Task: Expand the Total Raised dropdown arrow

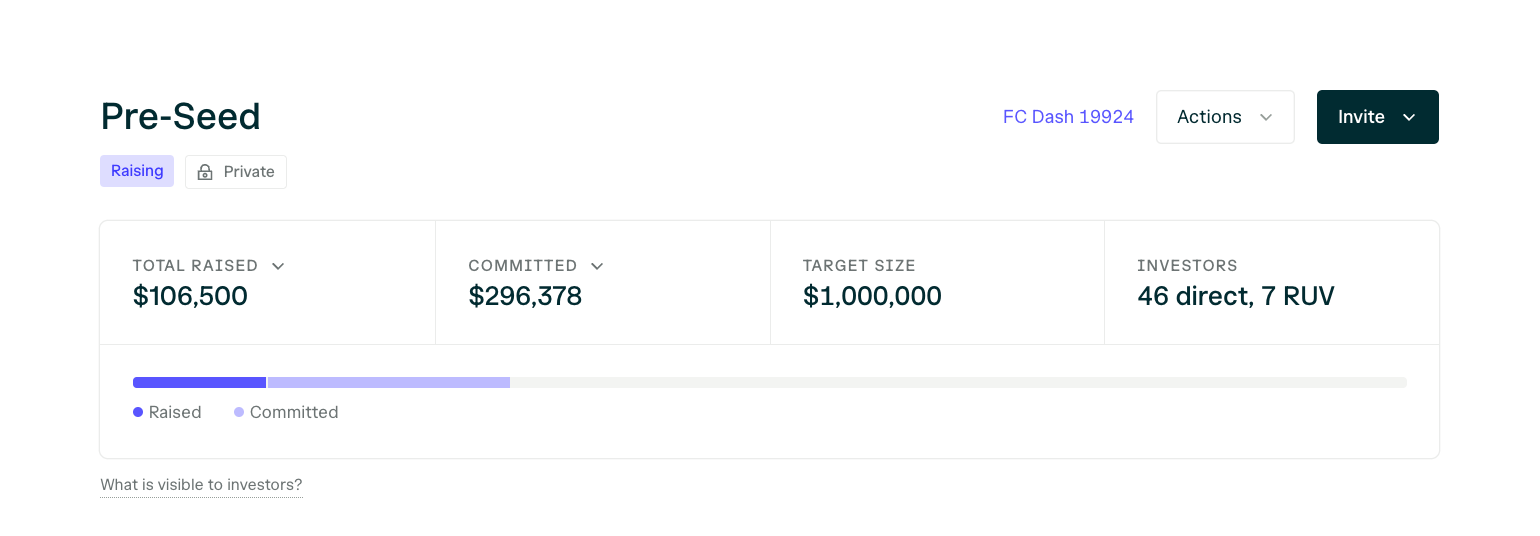Action: tap(278, 266)
